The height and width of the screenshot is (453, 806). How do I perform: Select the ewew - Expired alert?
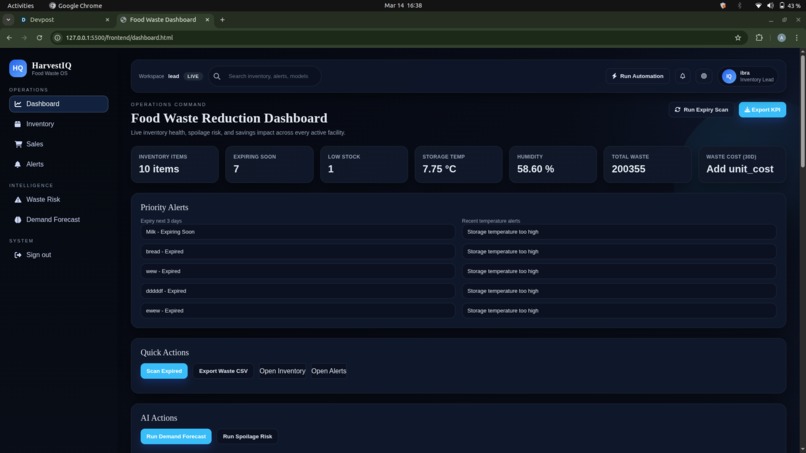[297, 311]
